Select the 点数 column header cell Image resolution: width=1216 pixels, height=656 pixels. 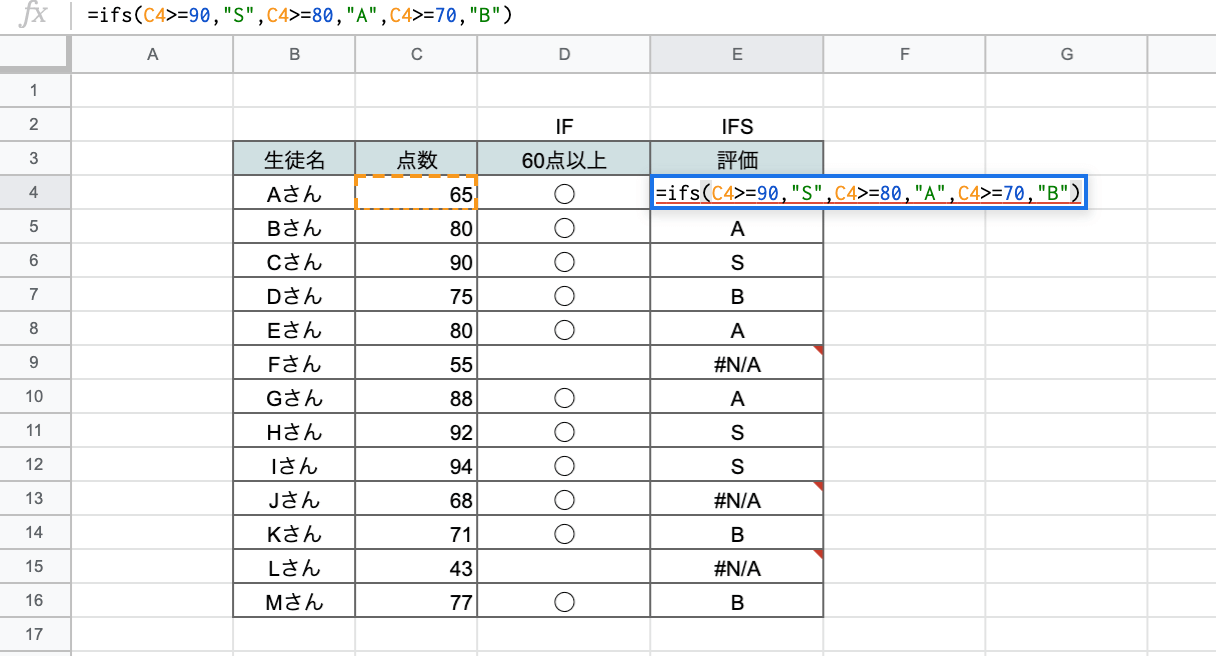tap(415, 159)
